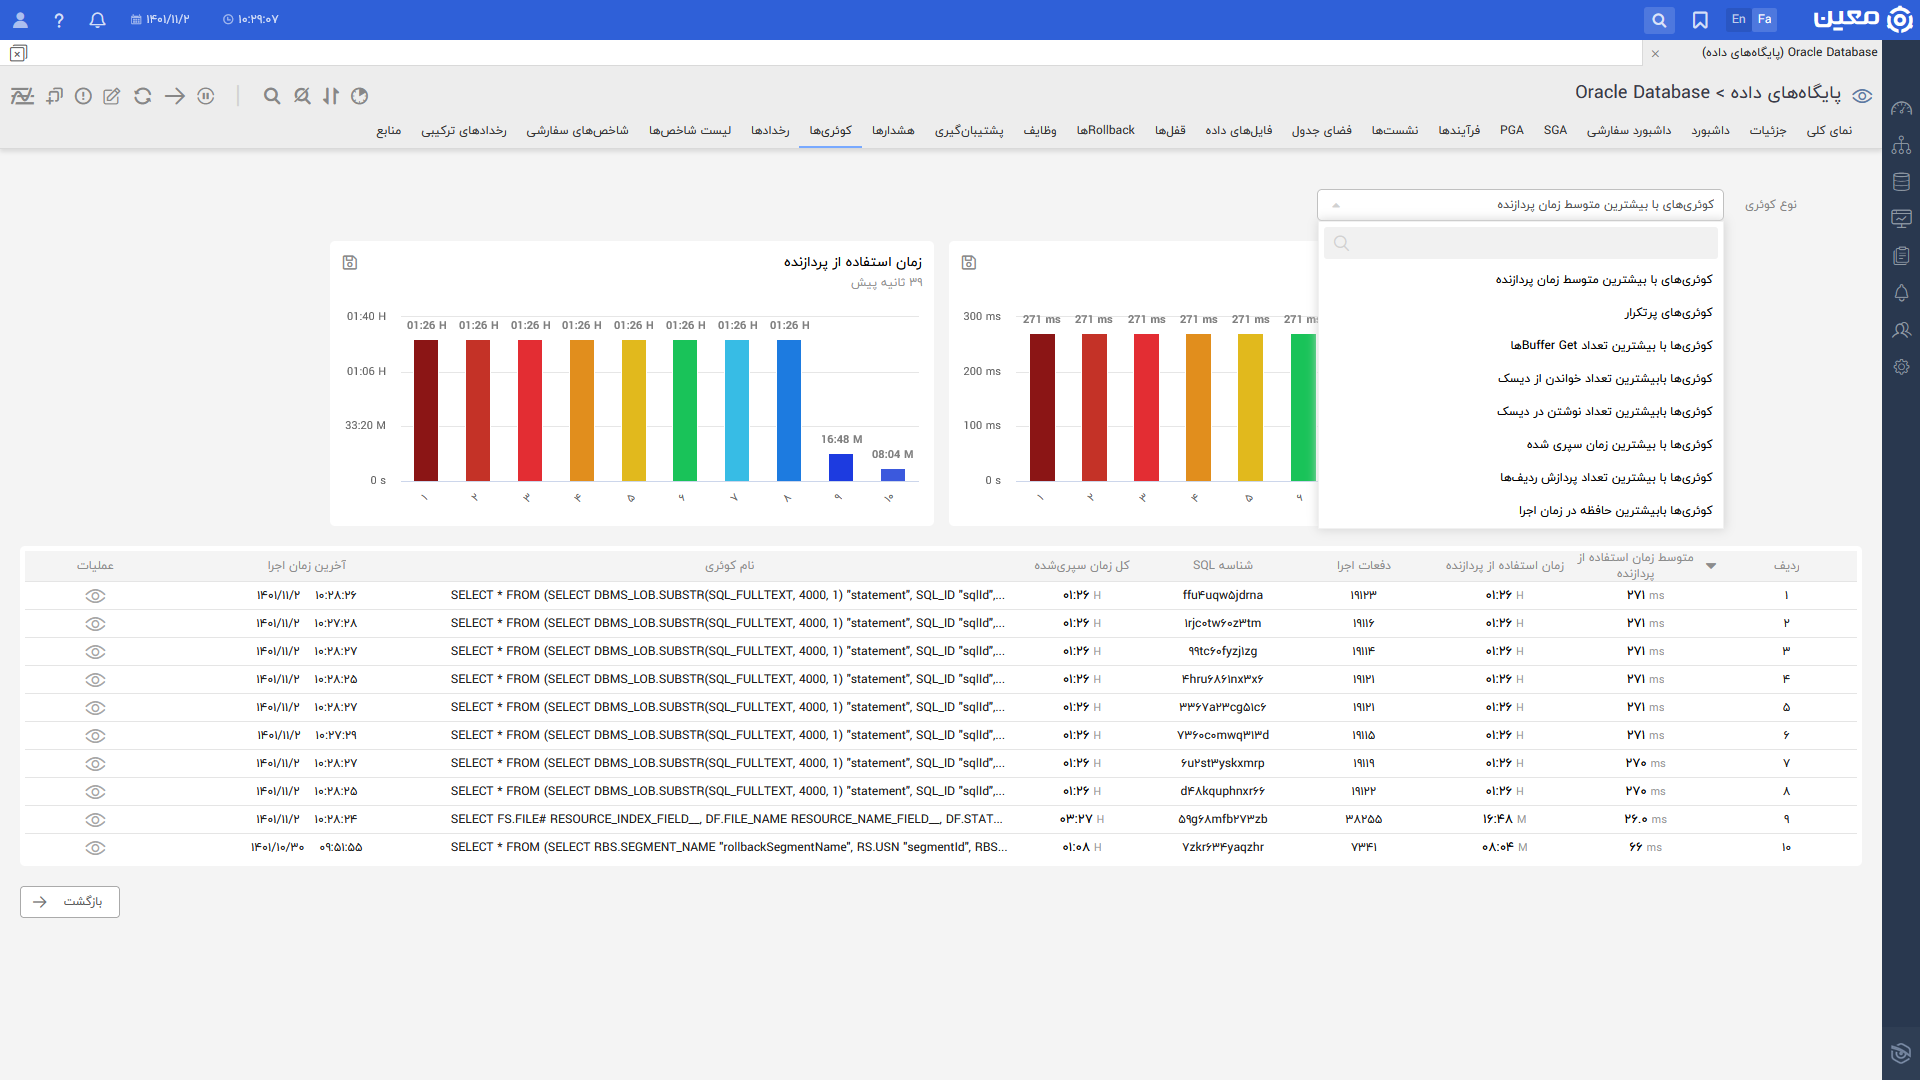Click the chart trend toolbar icon

click(x=22, y=96)
